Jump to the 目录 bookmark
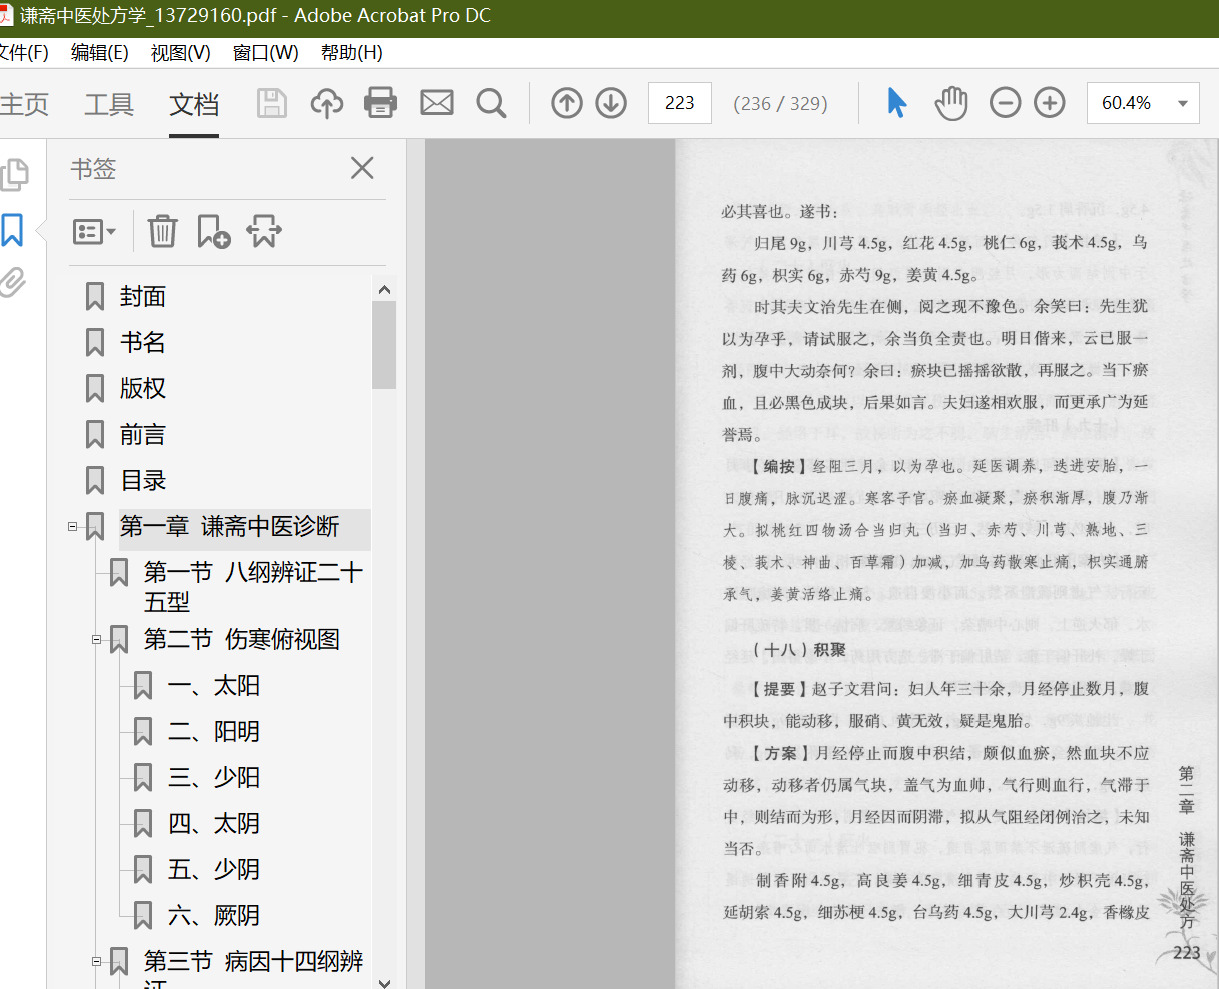The height and width of the screenshot is (989, 1219). tap(143, 481)
